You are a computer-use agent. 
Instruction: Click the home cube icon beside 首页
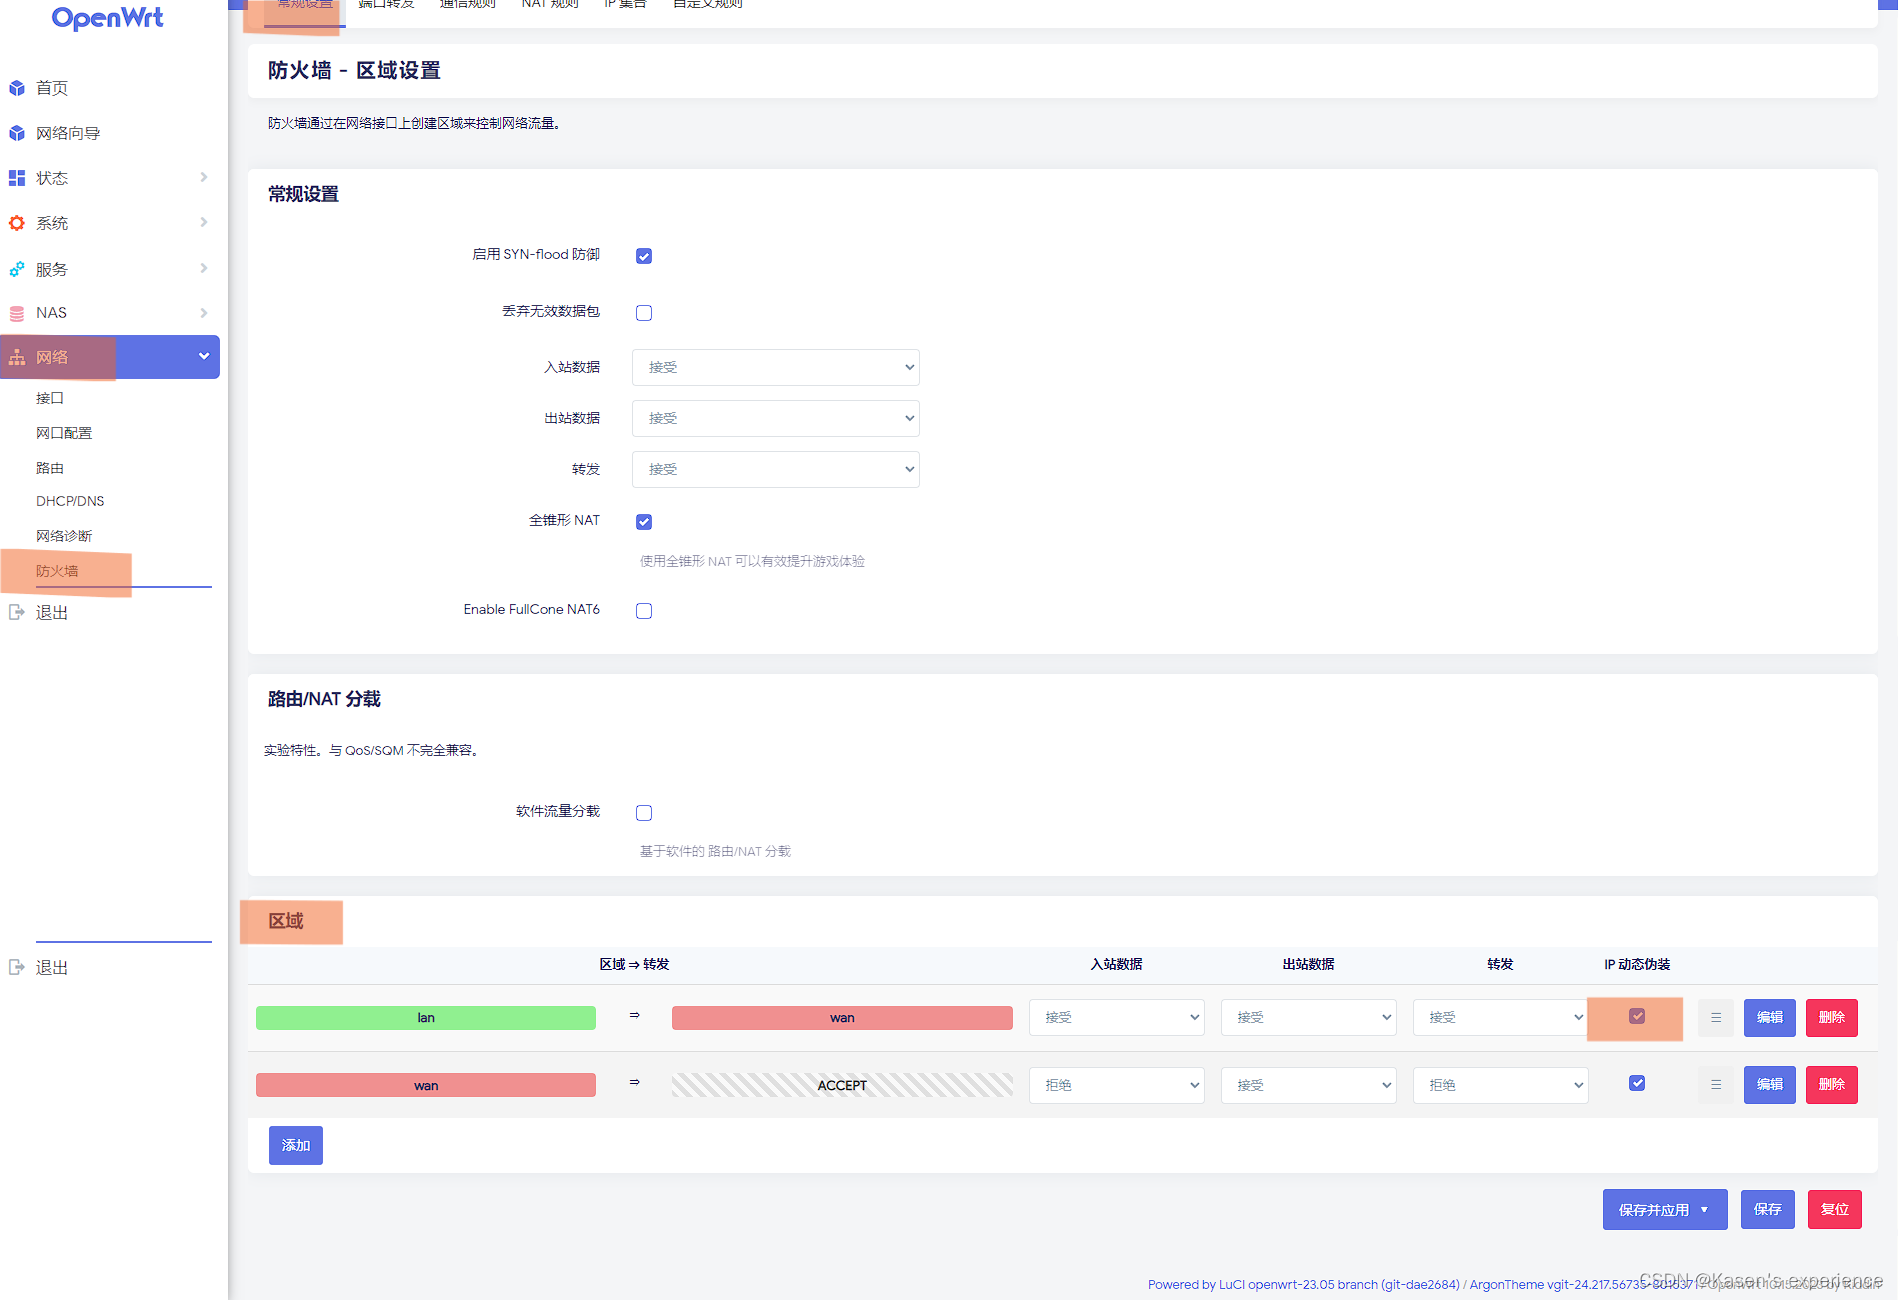[x=17, y=88]
